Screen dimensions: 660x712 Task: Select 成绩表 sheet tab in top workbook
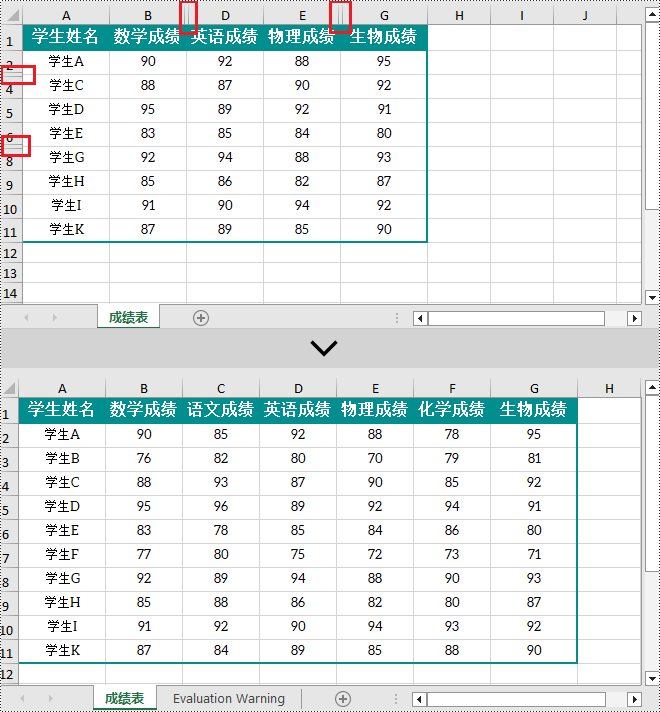tap(129, 316)
